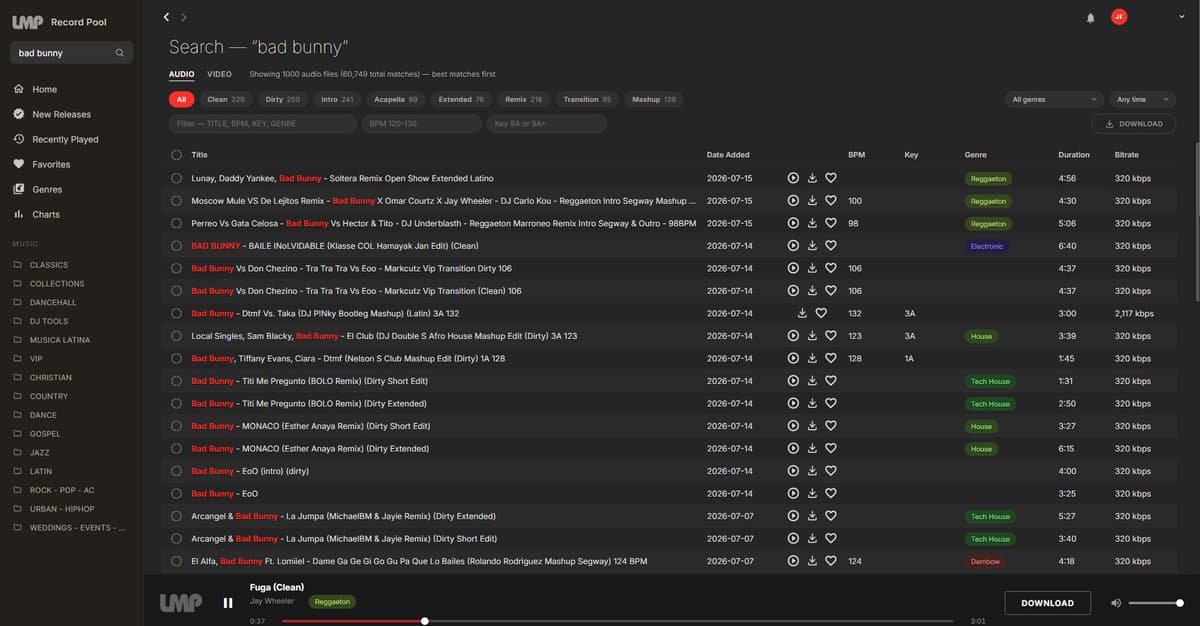
Task: Select MONACO Dirty Short Edit checkbox
Action: point(176,426)
